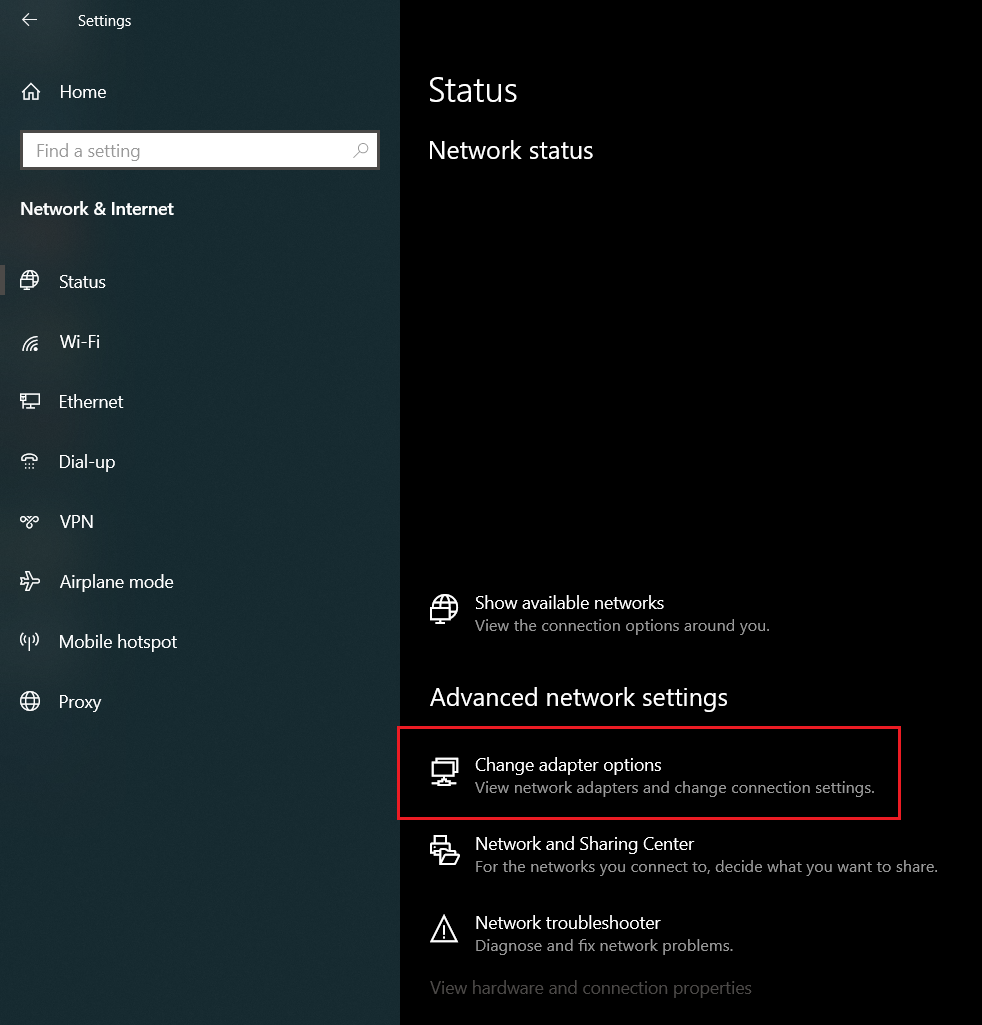The height and width of the screenshot is (1025, 982).
Task: Open the Wi-Fi settings page
Action: coord(79,342)
